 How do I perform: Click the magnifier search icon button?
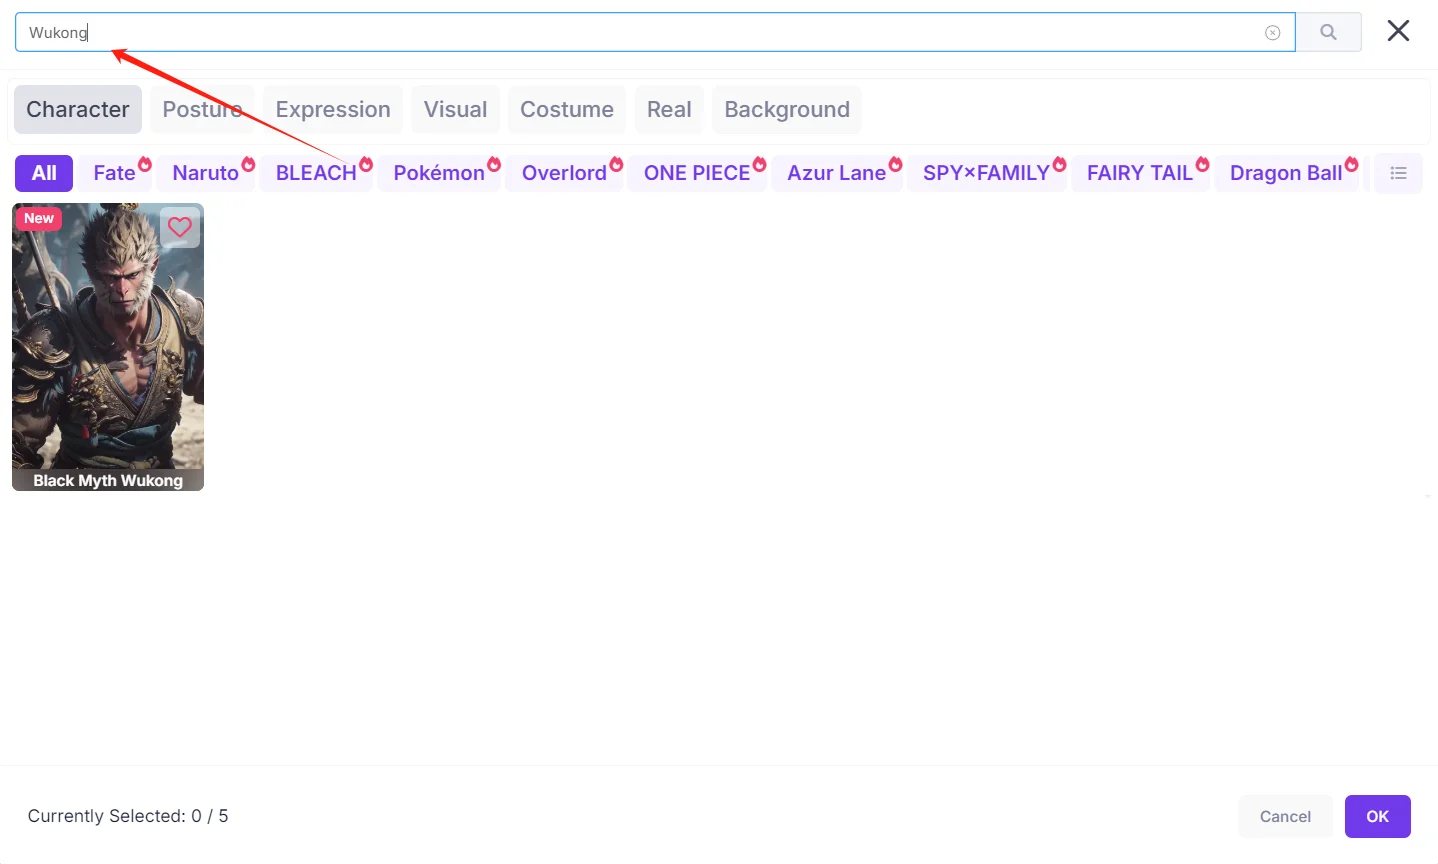[x=1328, y=32]
